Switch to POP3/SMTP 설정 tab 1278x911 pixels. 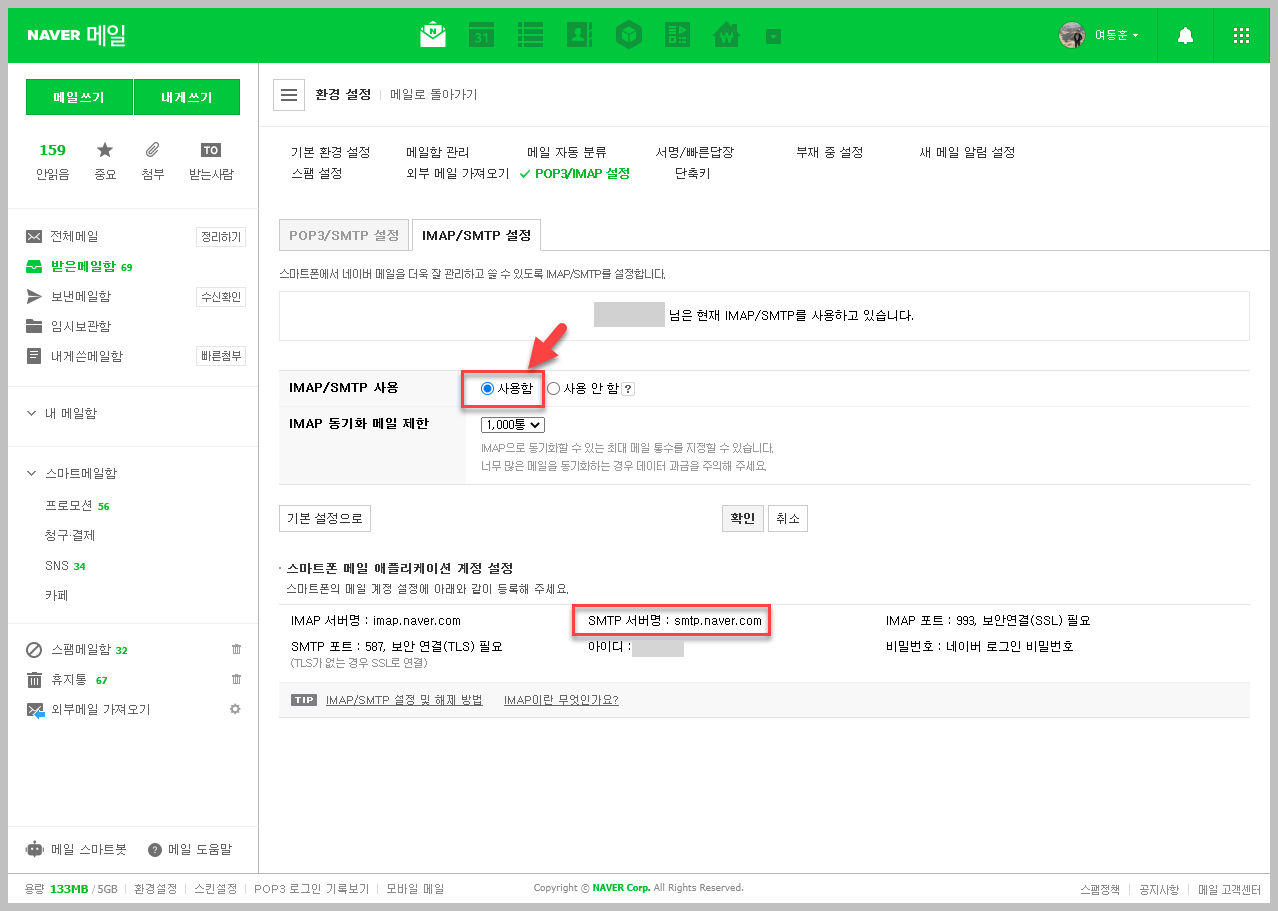[344, 236]
